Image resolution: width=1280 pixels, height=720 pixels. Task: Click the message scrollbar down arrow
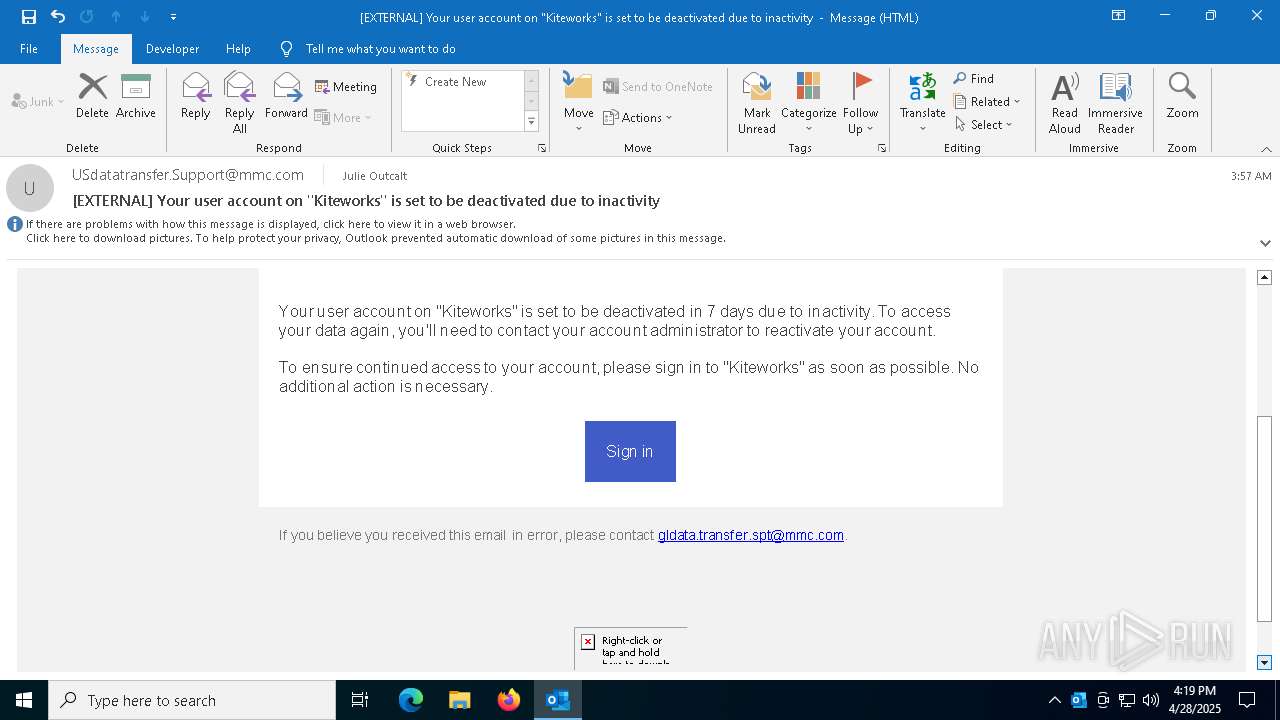1264,662
